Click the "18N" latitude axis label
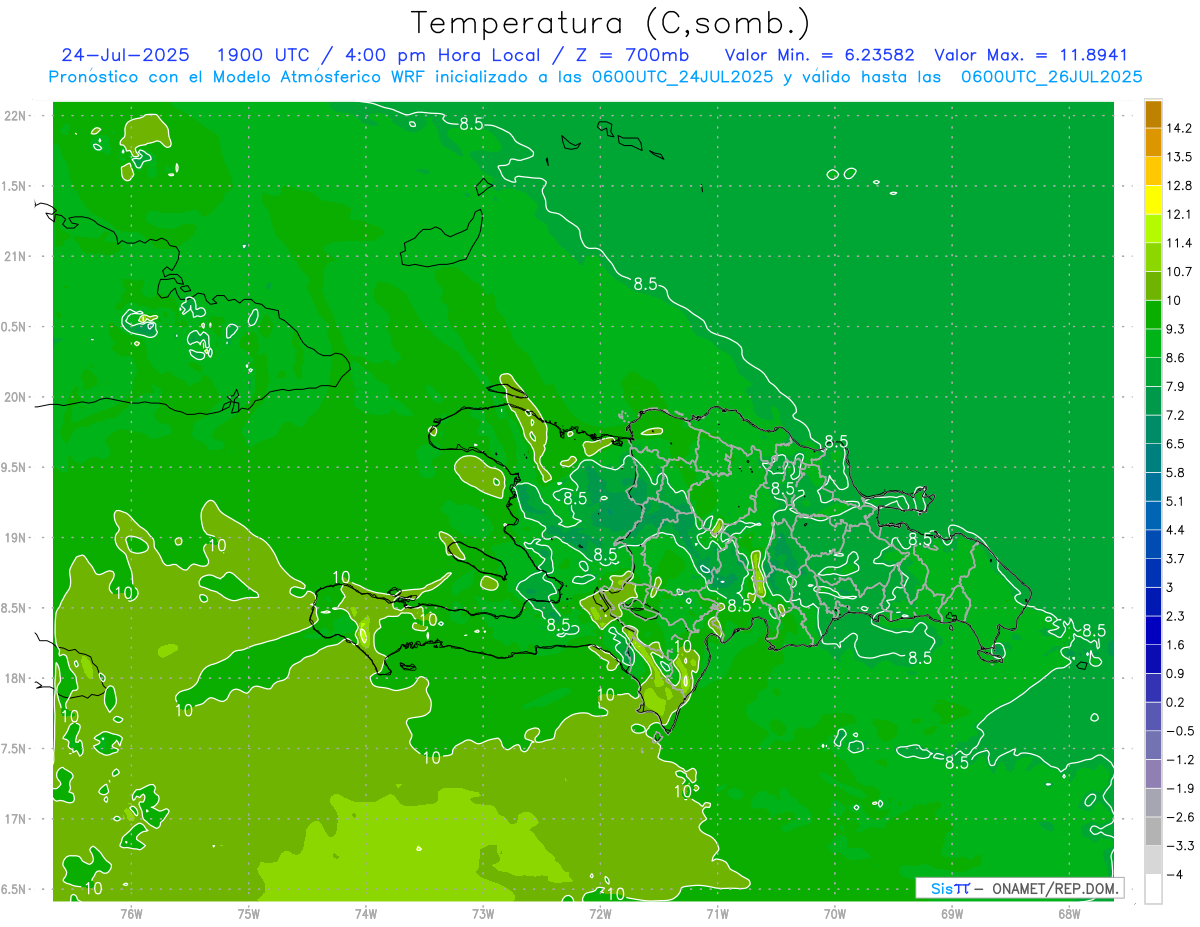1200x927 pixels. 15,679
